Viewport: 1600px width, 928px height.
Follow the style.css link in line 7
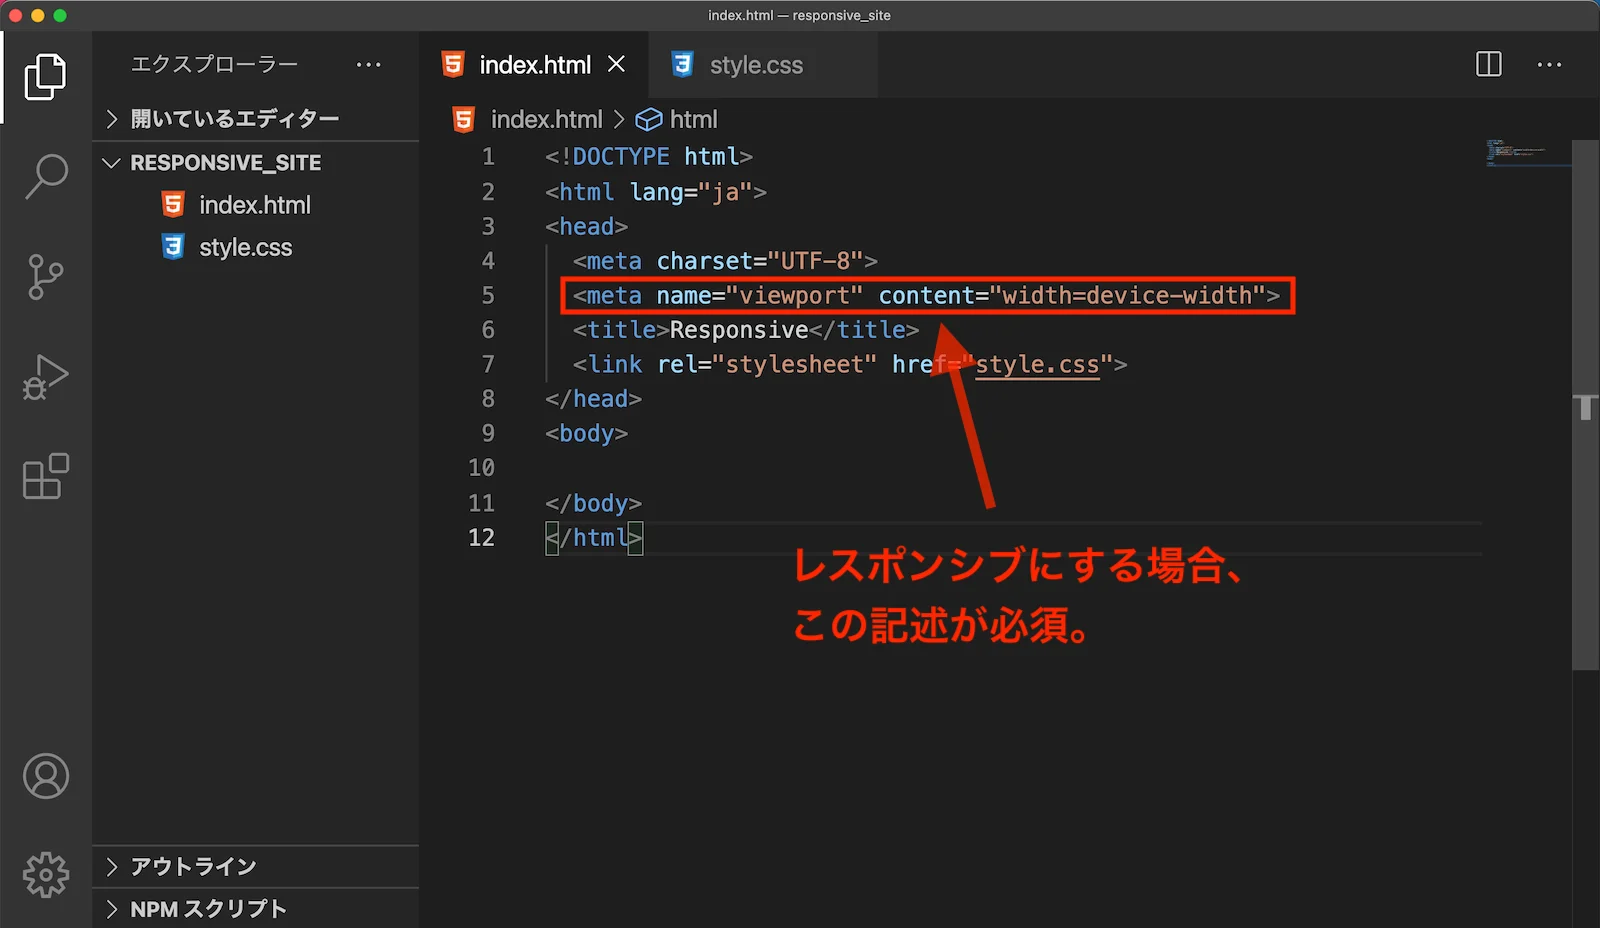click(1037, 365)
